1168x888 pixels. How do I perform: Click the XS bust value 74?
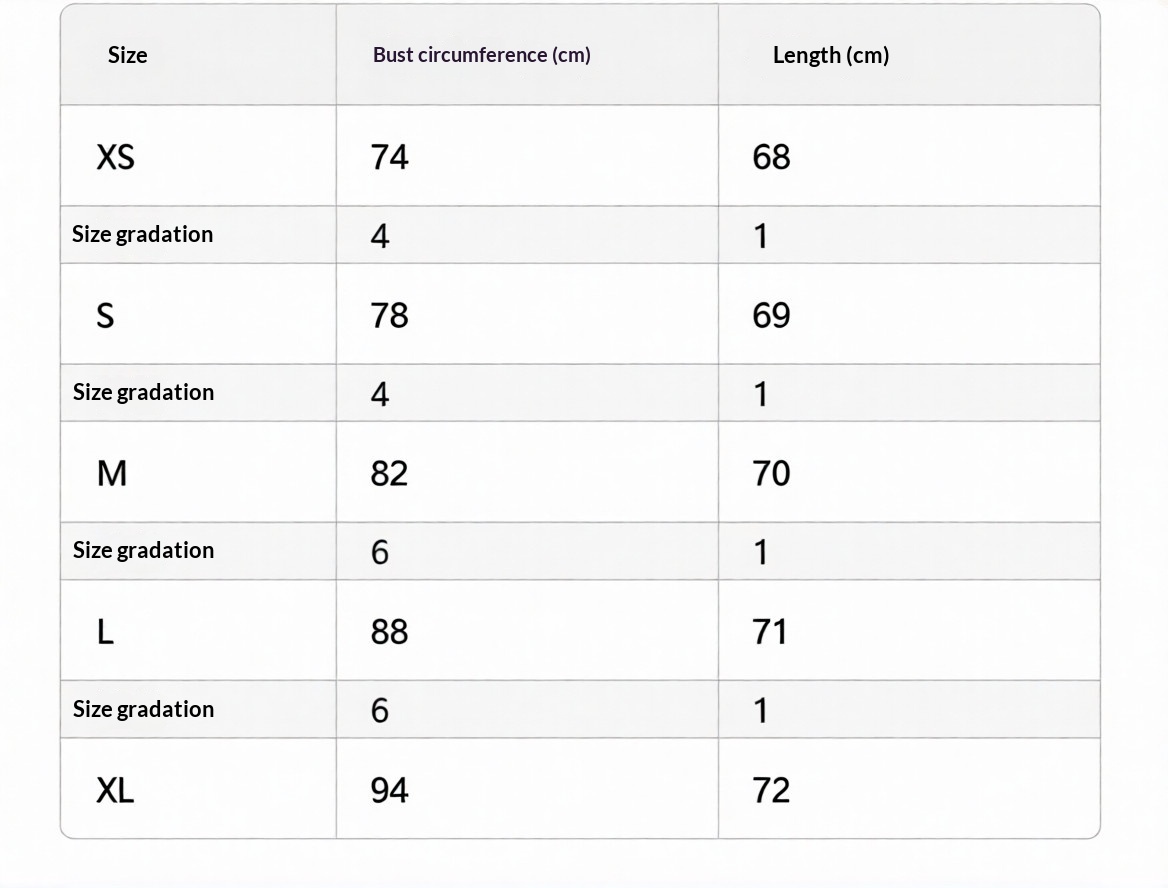(x=389, y=157)
